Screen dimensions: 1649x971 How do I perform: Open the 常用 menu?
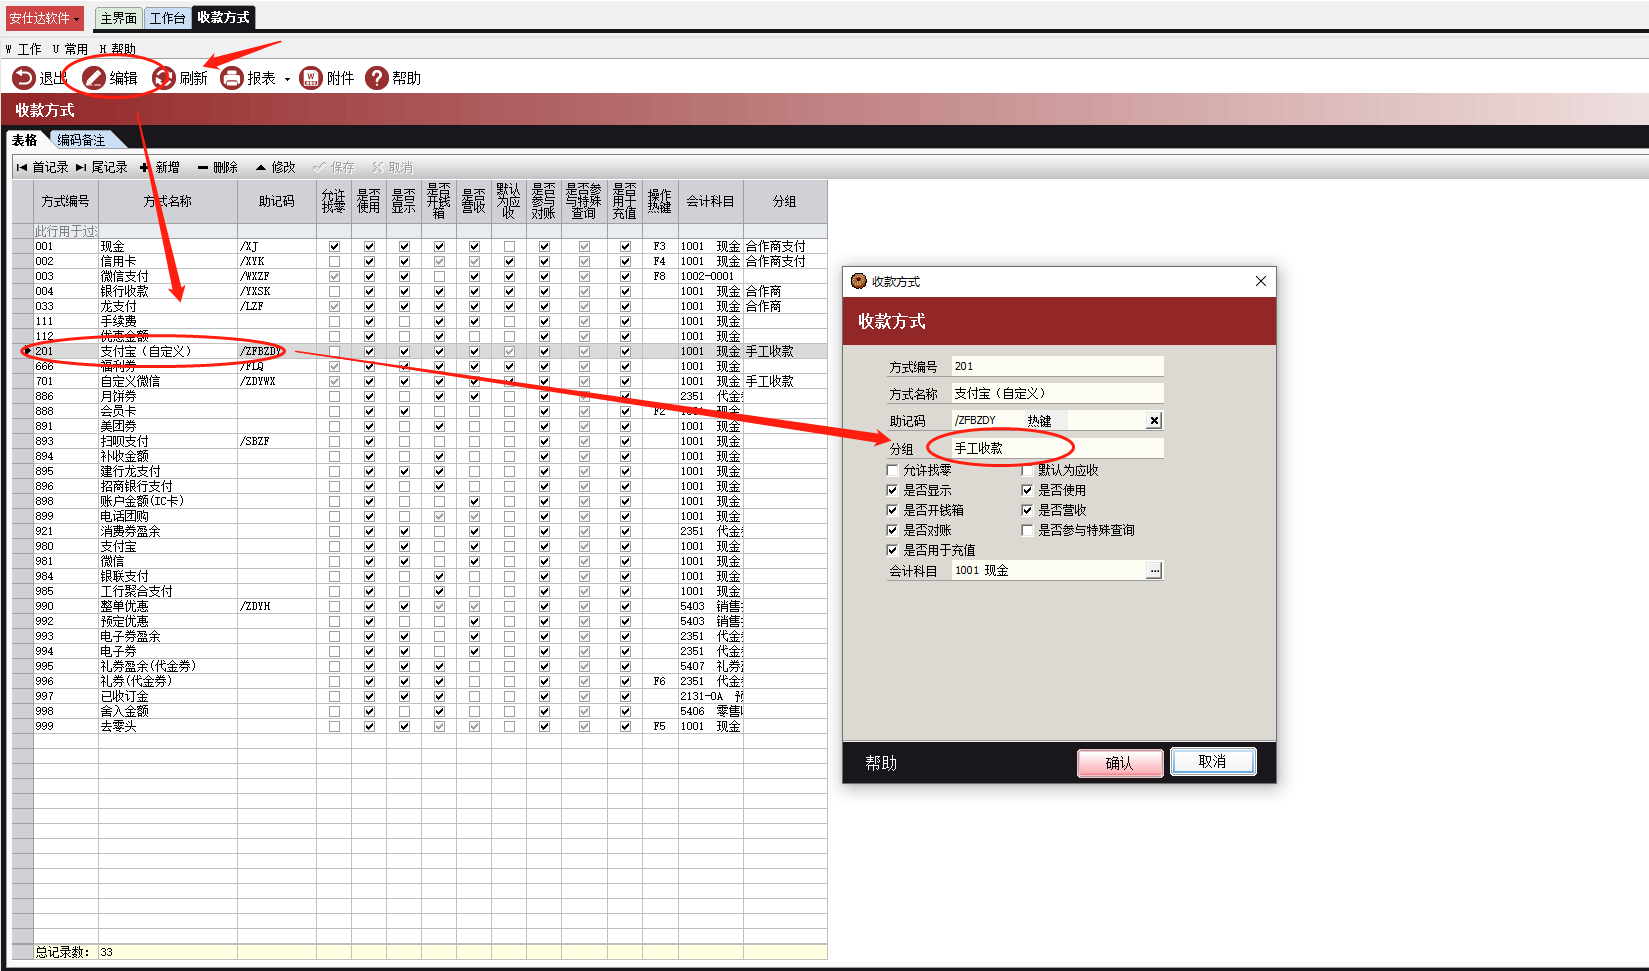pyautogui.click(x=70, y=49)
